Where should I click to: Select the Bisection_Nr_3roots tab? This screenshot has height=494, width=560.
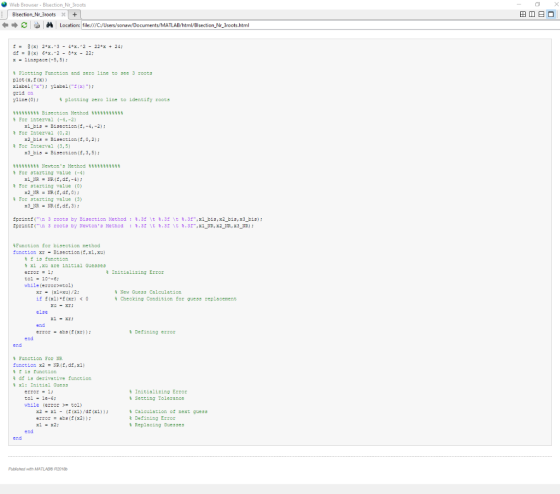(x=34, y=15)
